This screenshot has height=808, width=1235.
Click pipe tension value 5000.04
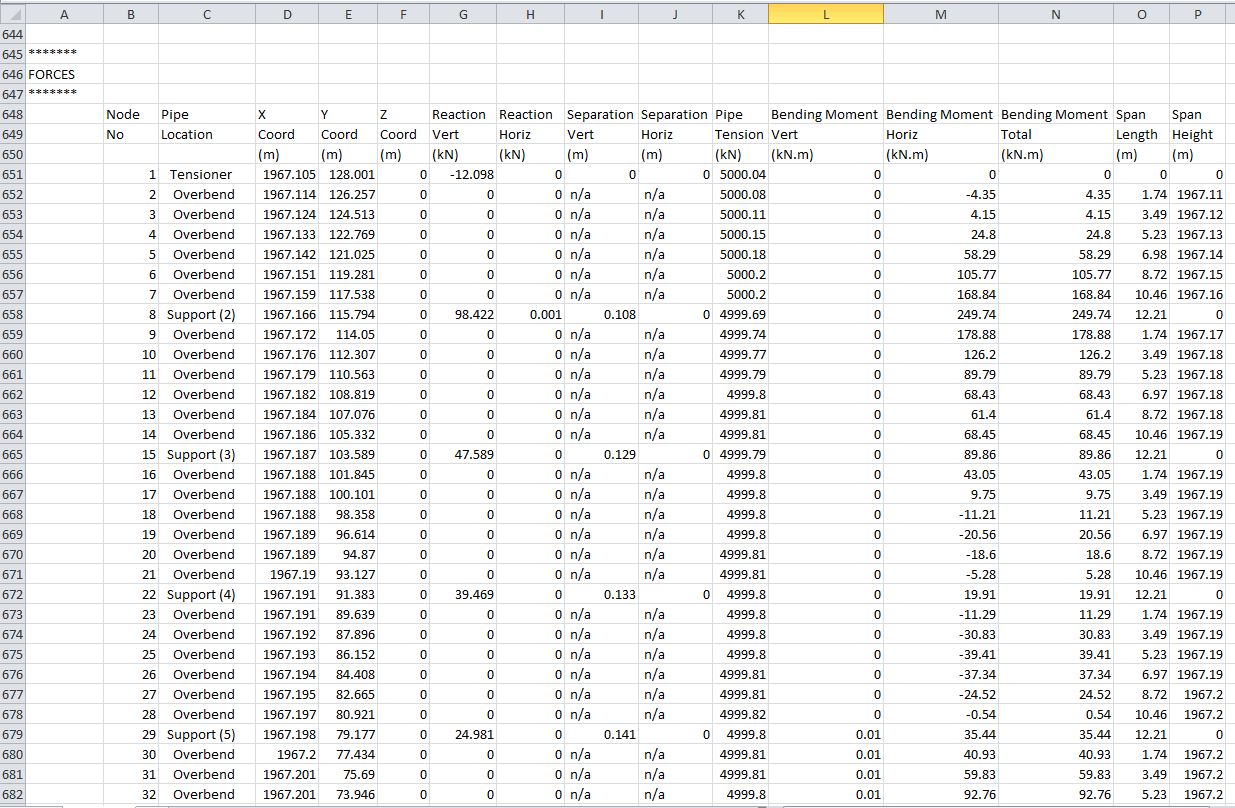tap(741, 174)
